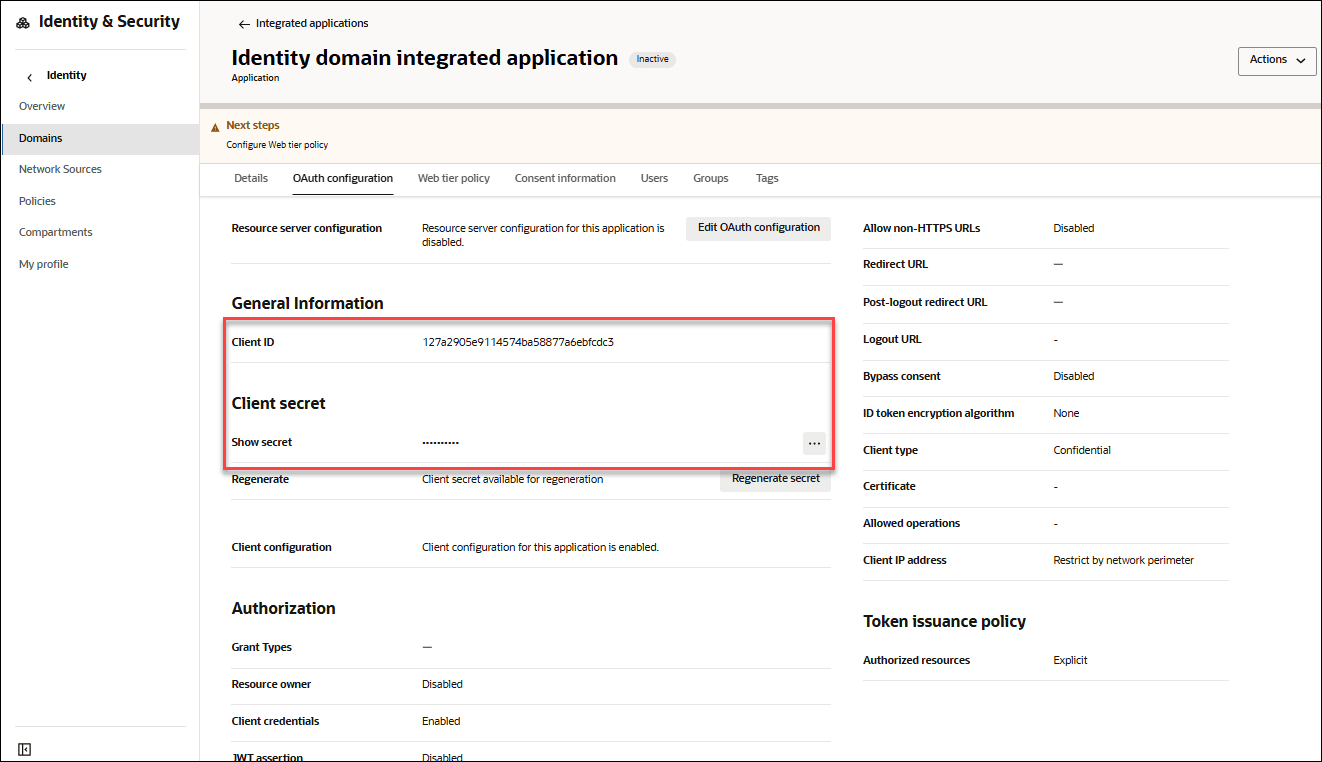Open the Actions menu
Screen dimensions: 1322x762
point(1277,61)
